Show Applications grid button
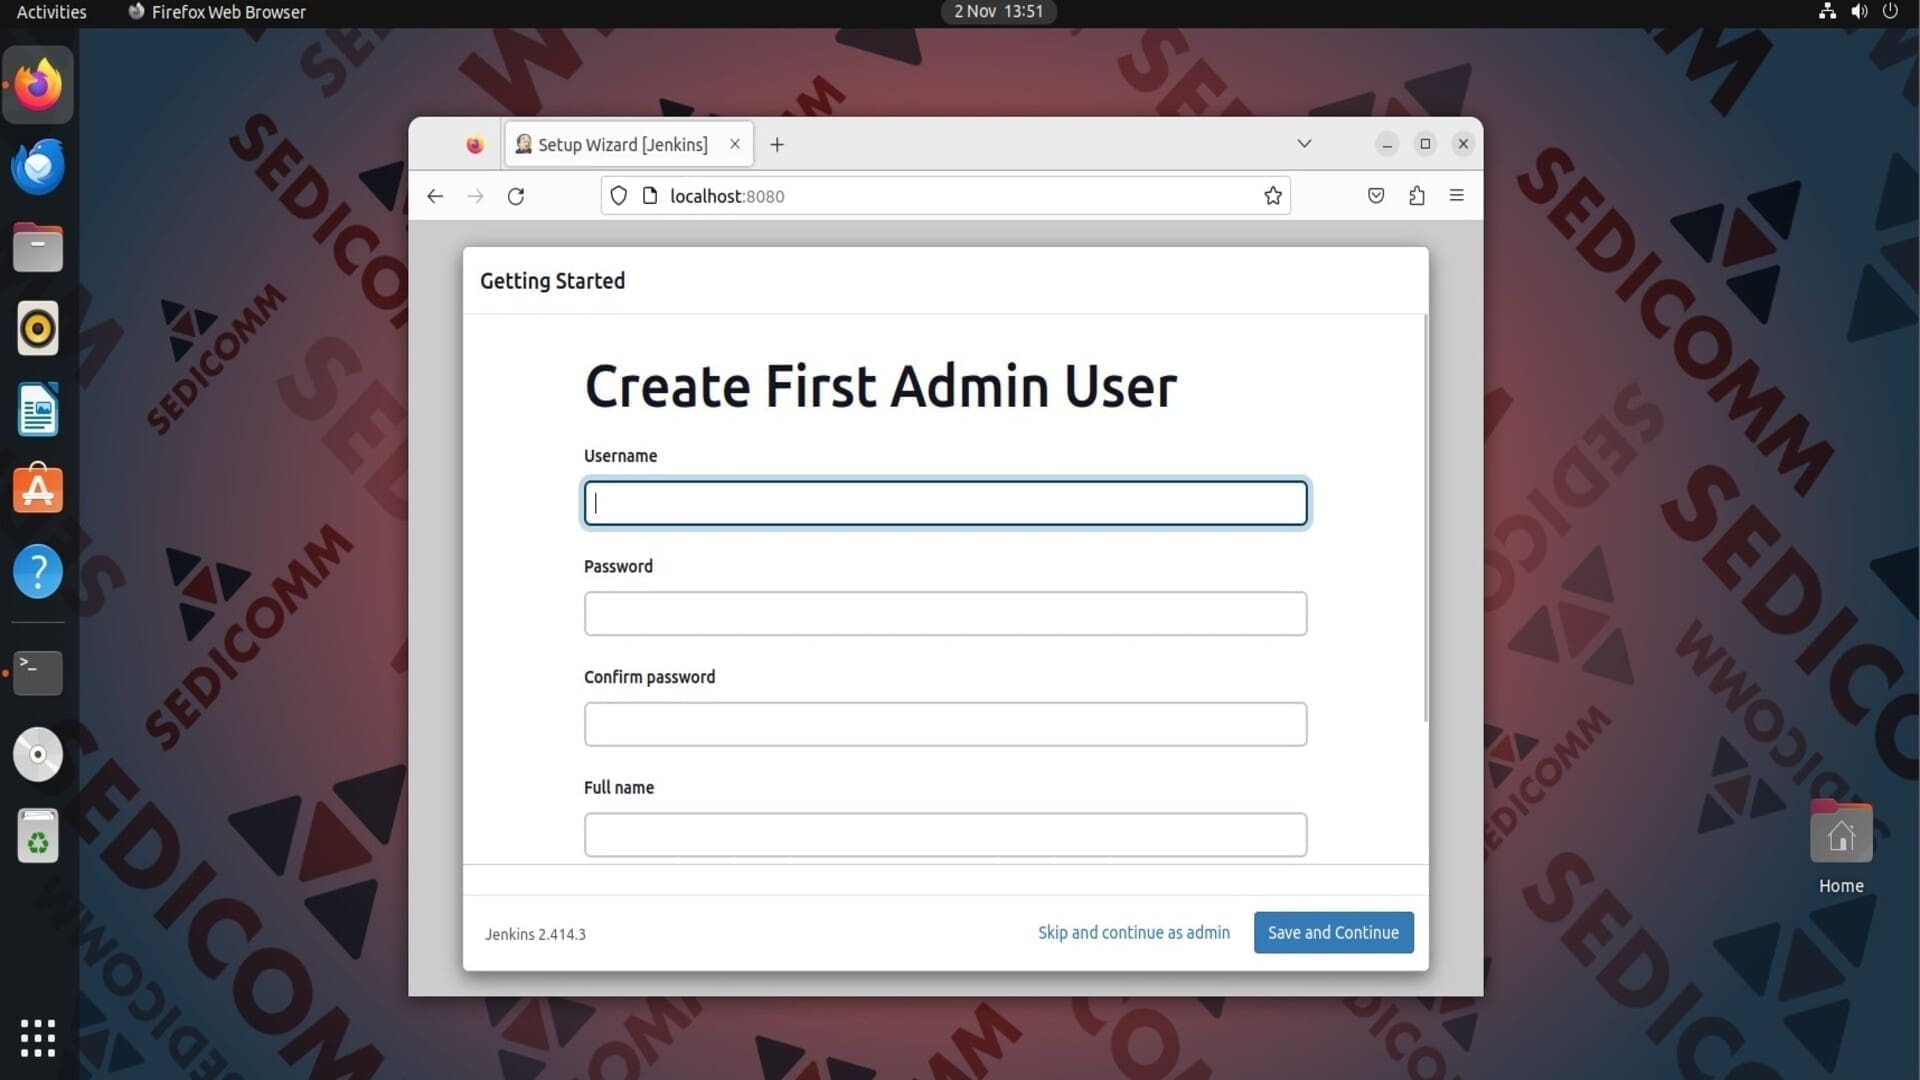1920x1080 pixels. click(38, 1038)
